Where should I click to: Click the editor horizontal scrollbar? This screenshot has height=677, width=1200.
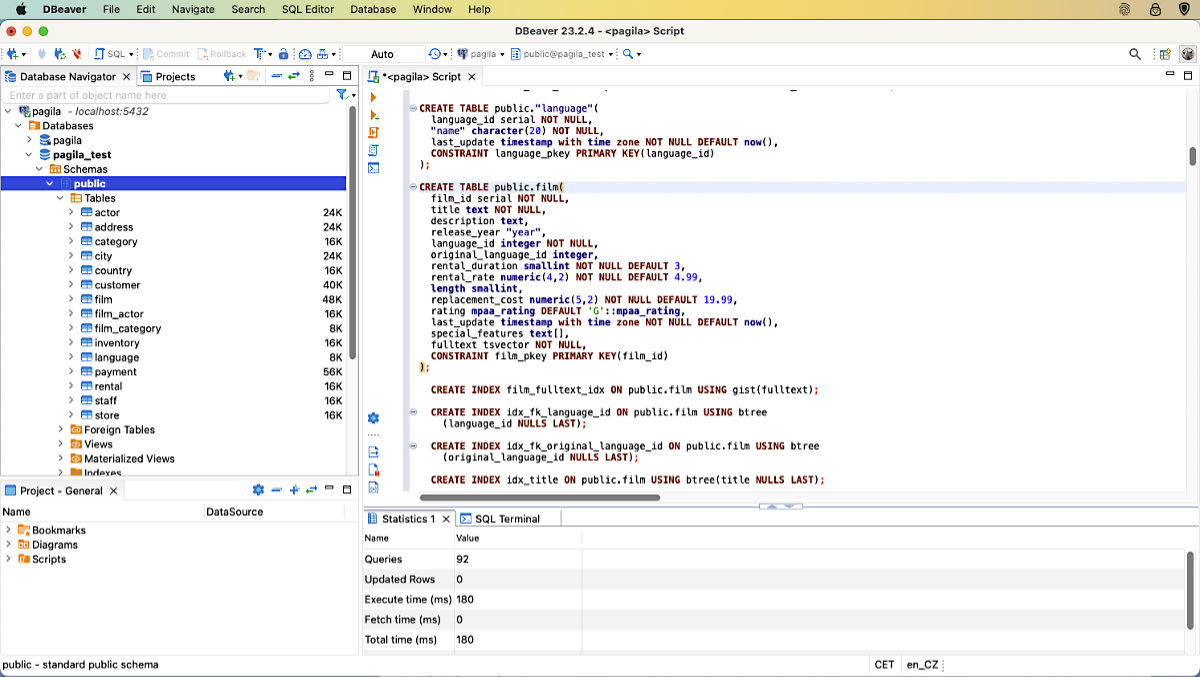[540, 497]
